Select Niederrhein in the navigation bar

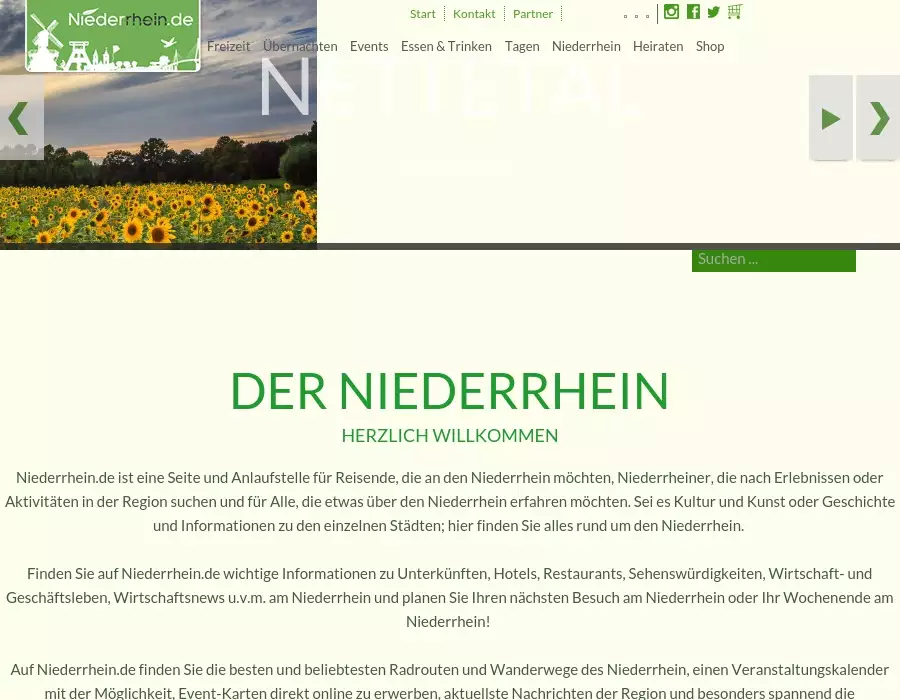point(586,46)
